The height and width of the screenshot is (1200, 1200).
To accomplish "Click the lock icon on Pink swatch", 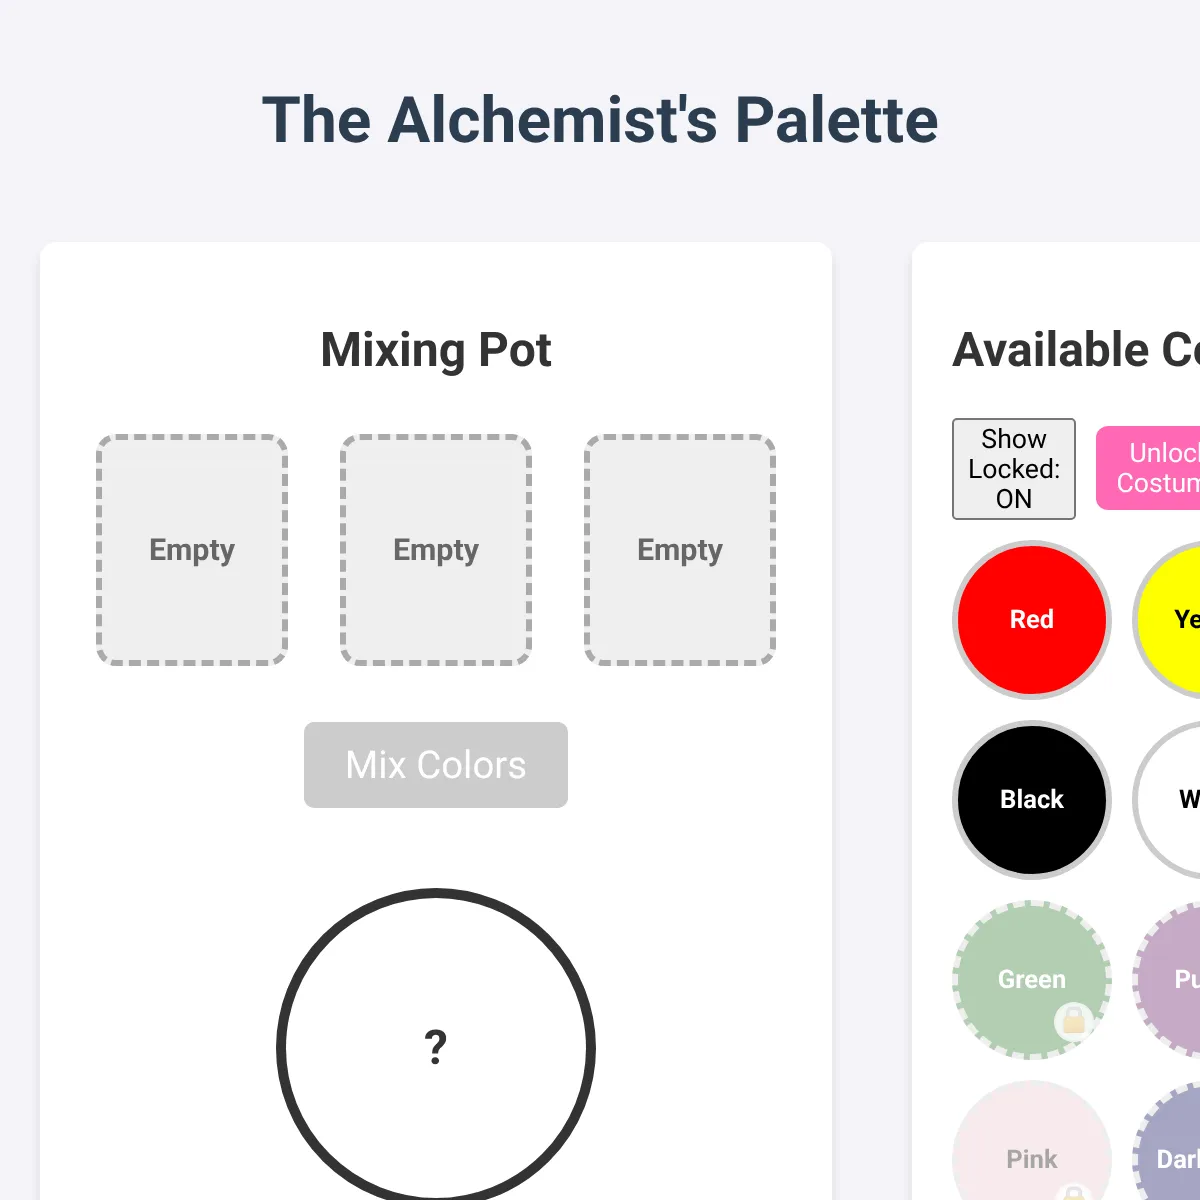I will 1073,1193.
